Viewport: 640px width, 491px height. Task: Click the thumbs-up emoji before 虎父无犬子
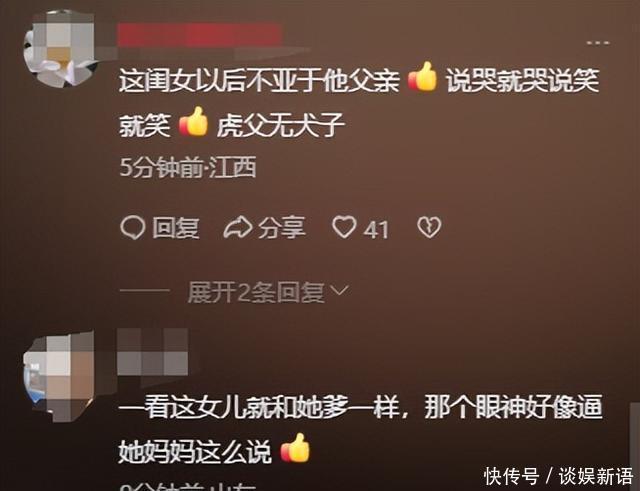tap(193, 121)
